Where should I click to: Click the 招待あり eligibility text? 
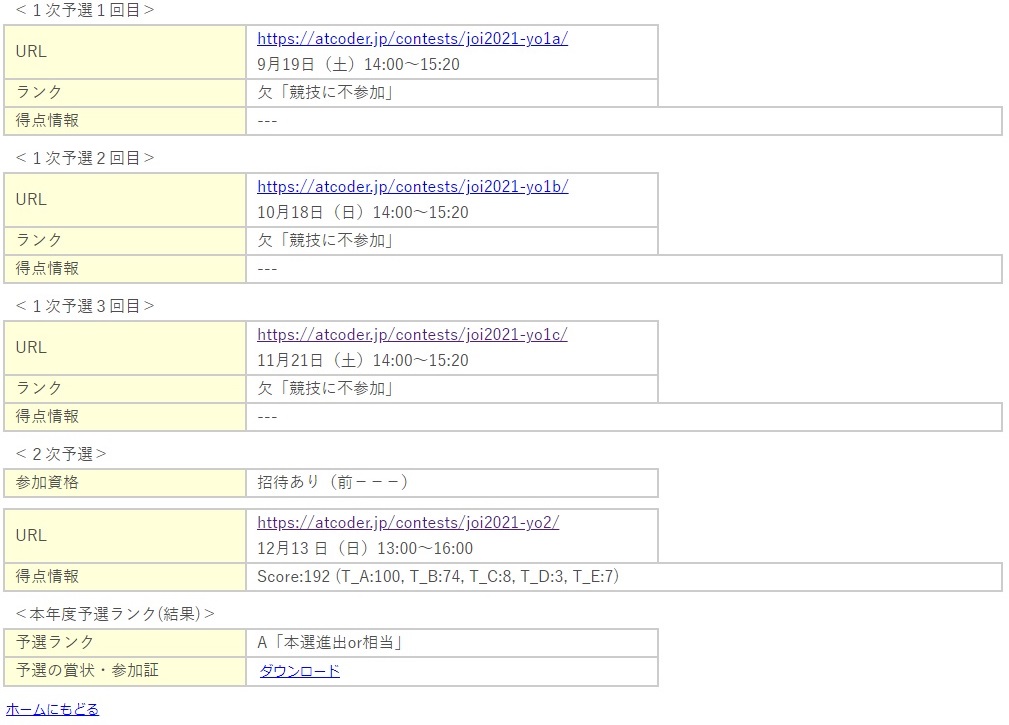tap(331, 482)
